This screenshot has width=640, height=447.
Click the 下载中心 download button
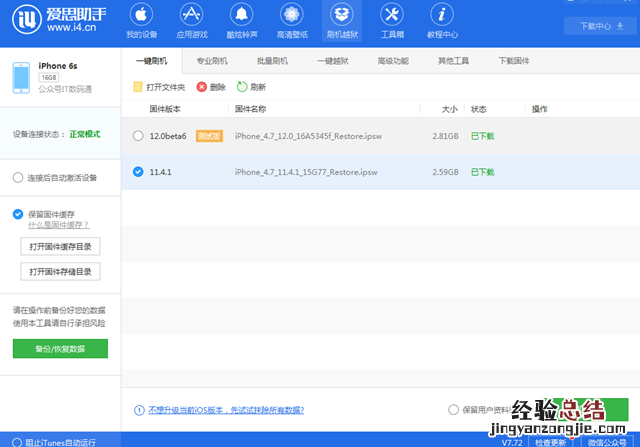(600, 26)
